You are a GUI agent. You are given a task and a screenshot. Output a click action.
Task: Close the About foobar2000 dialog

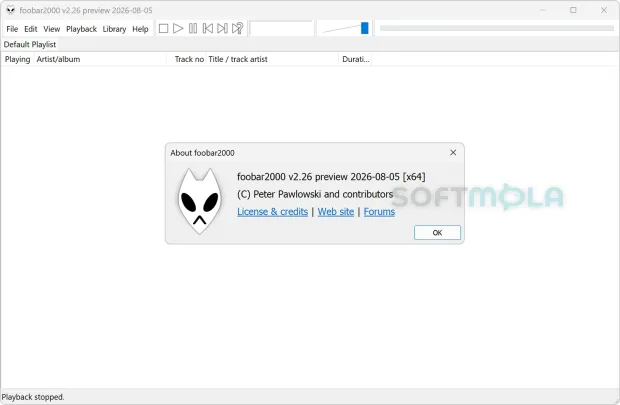pyautogui.click(x=453, y=153)
